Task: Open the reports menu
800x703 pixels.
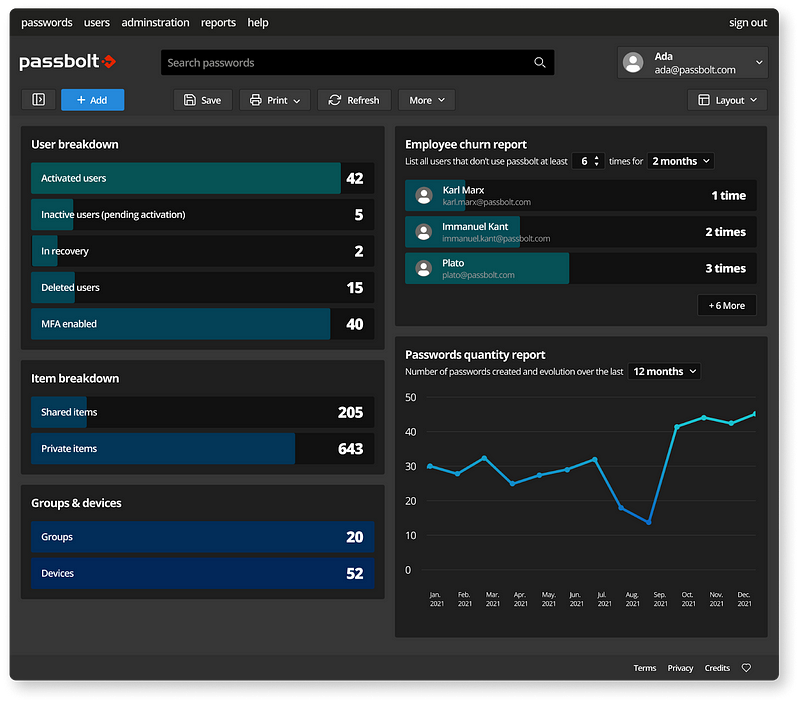Action: click(218, 22)
